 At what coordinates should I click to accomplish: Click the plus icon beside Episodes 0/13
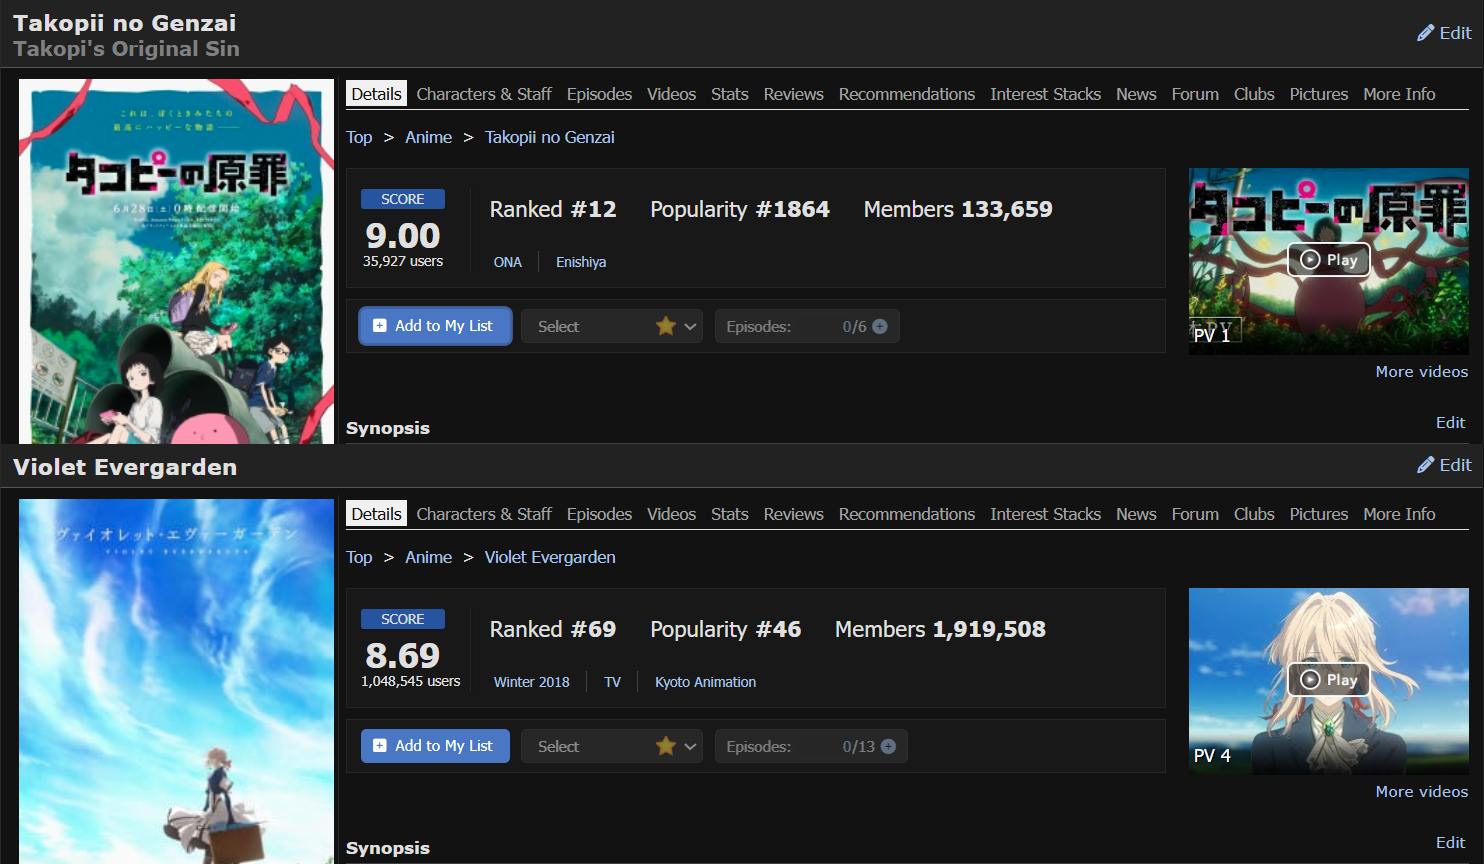[888, 746]
